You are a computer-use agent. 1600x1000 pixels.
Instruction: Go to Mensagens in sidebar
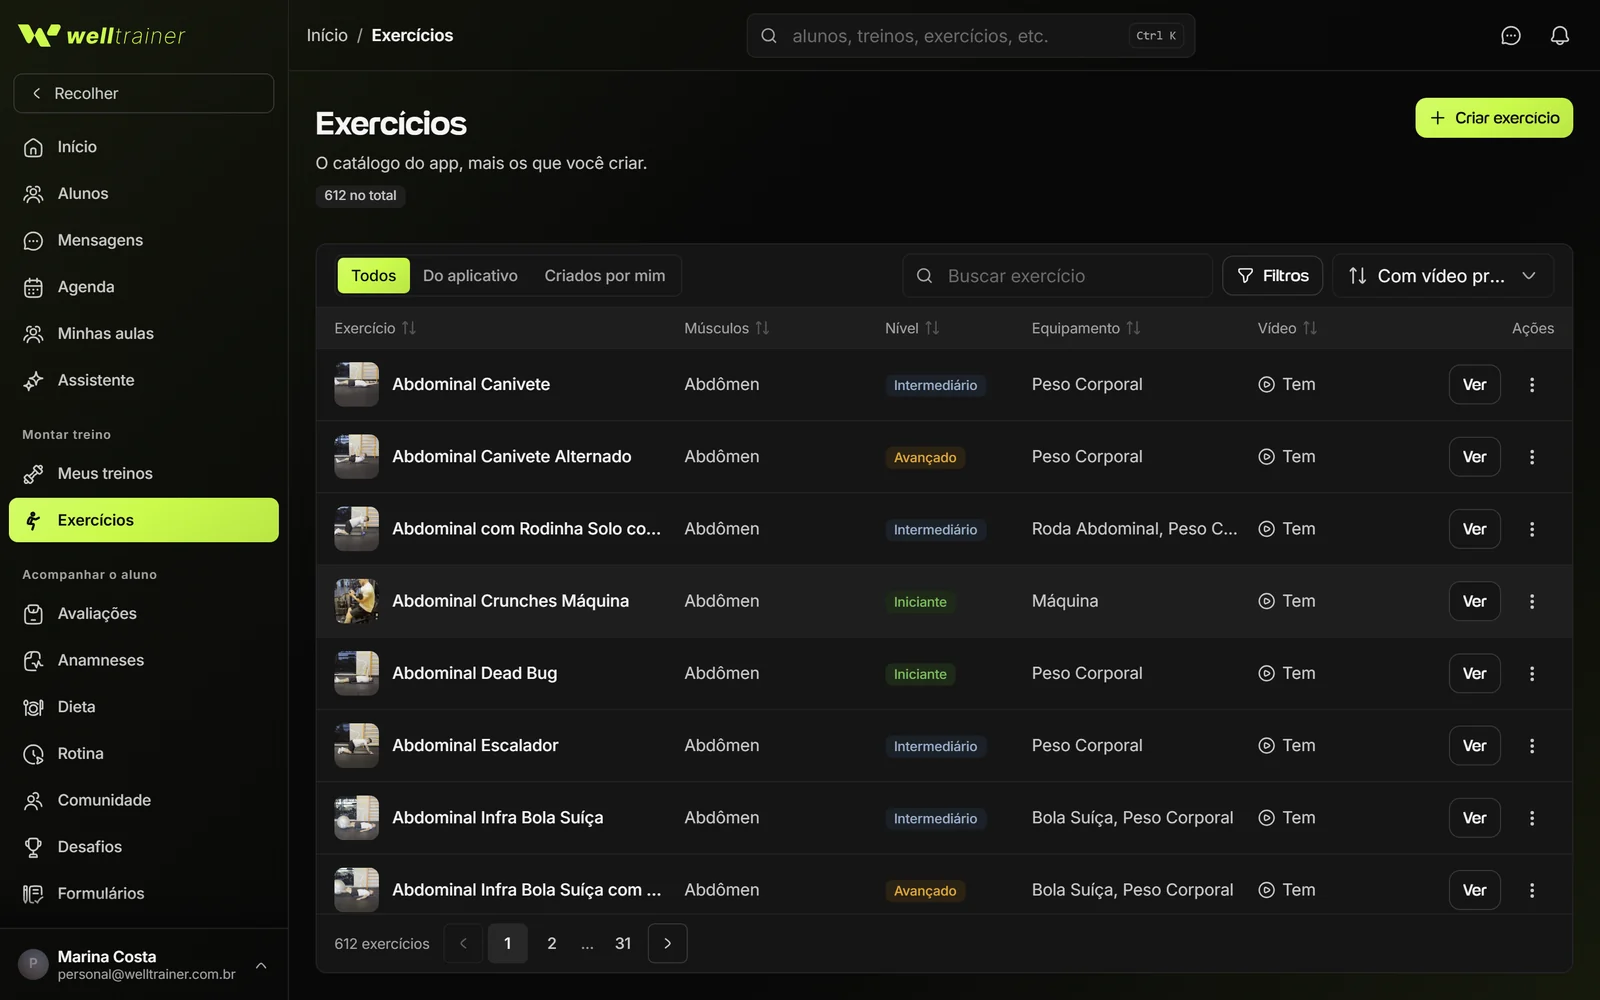click(144, 240)
